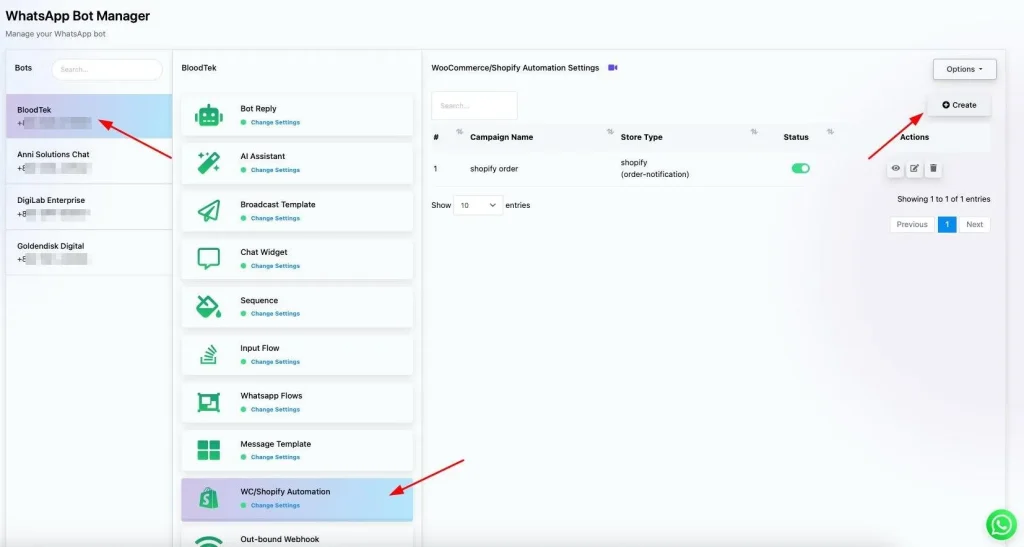Focus the campaign search field
Image resolution: width=1024 pixels, height=547 pixels.
[474, 106]
